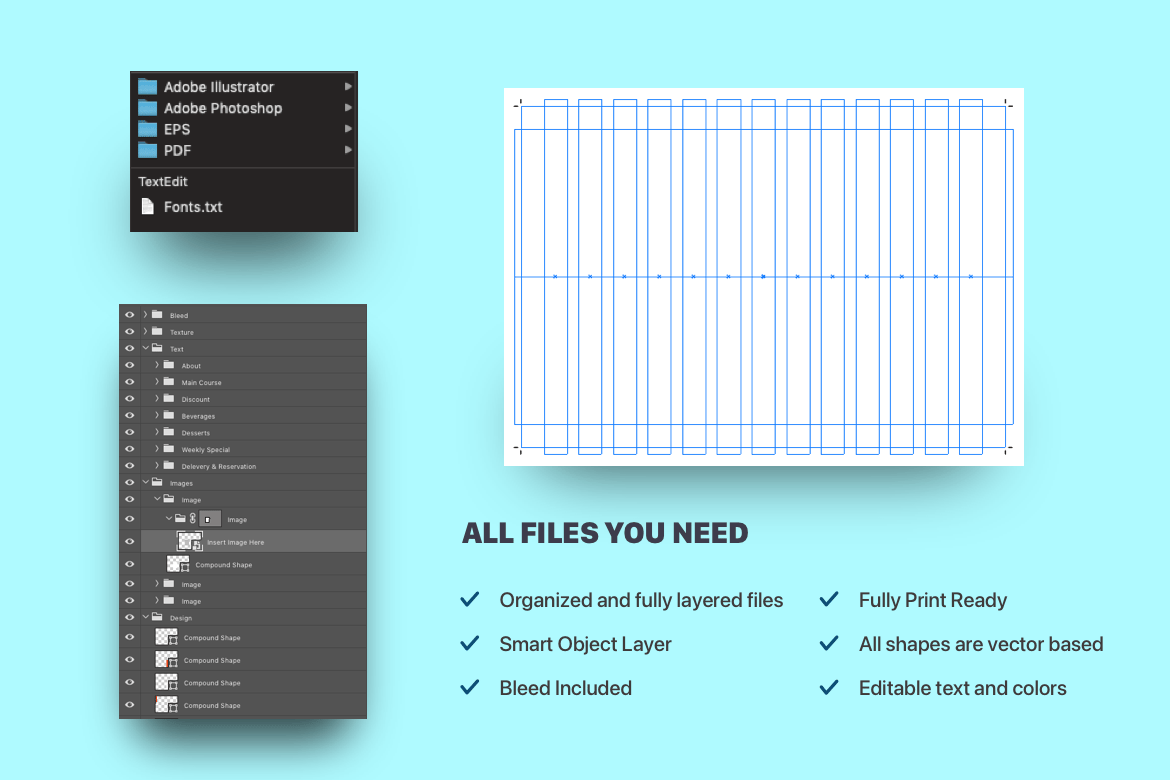Toggle visibility of Insert Image Here layer
Viewport: 1170px width, 780px height.
(x=129, y=542)
